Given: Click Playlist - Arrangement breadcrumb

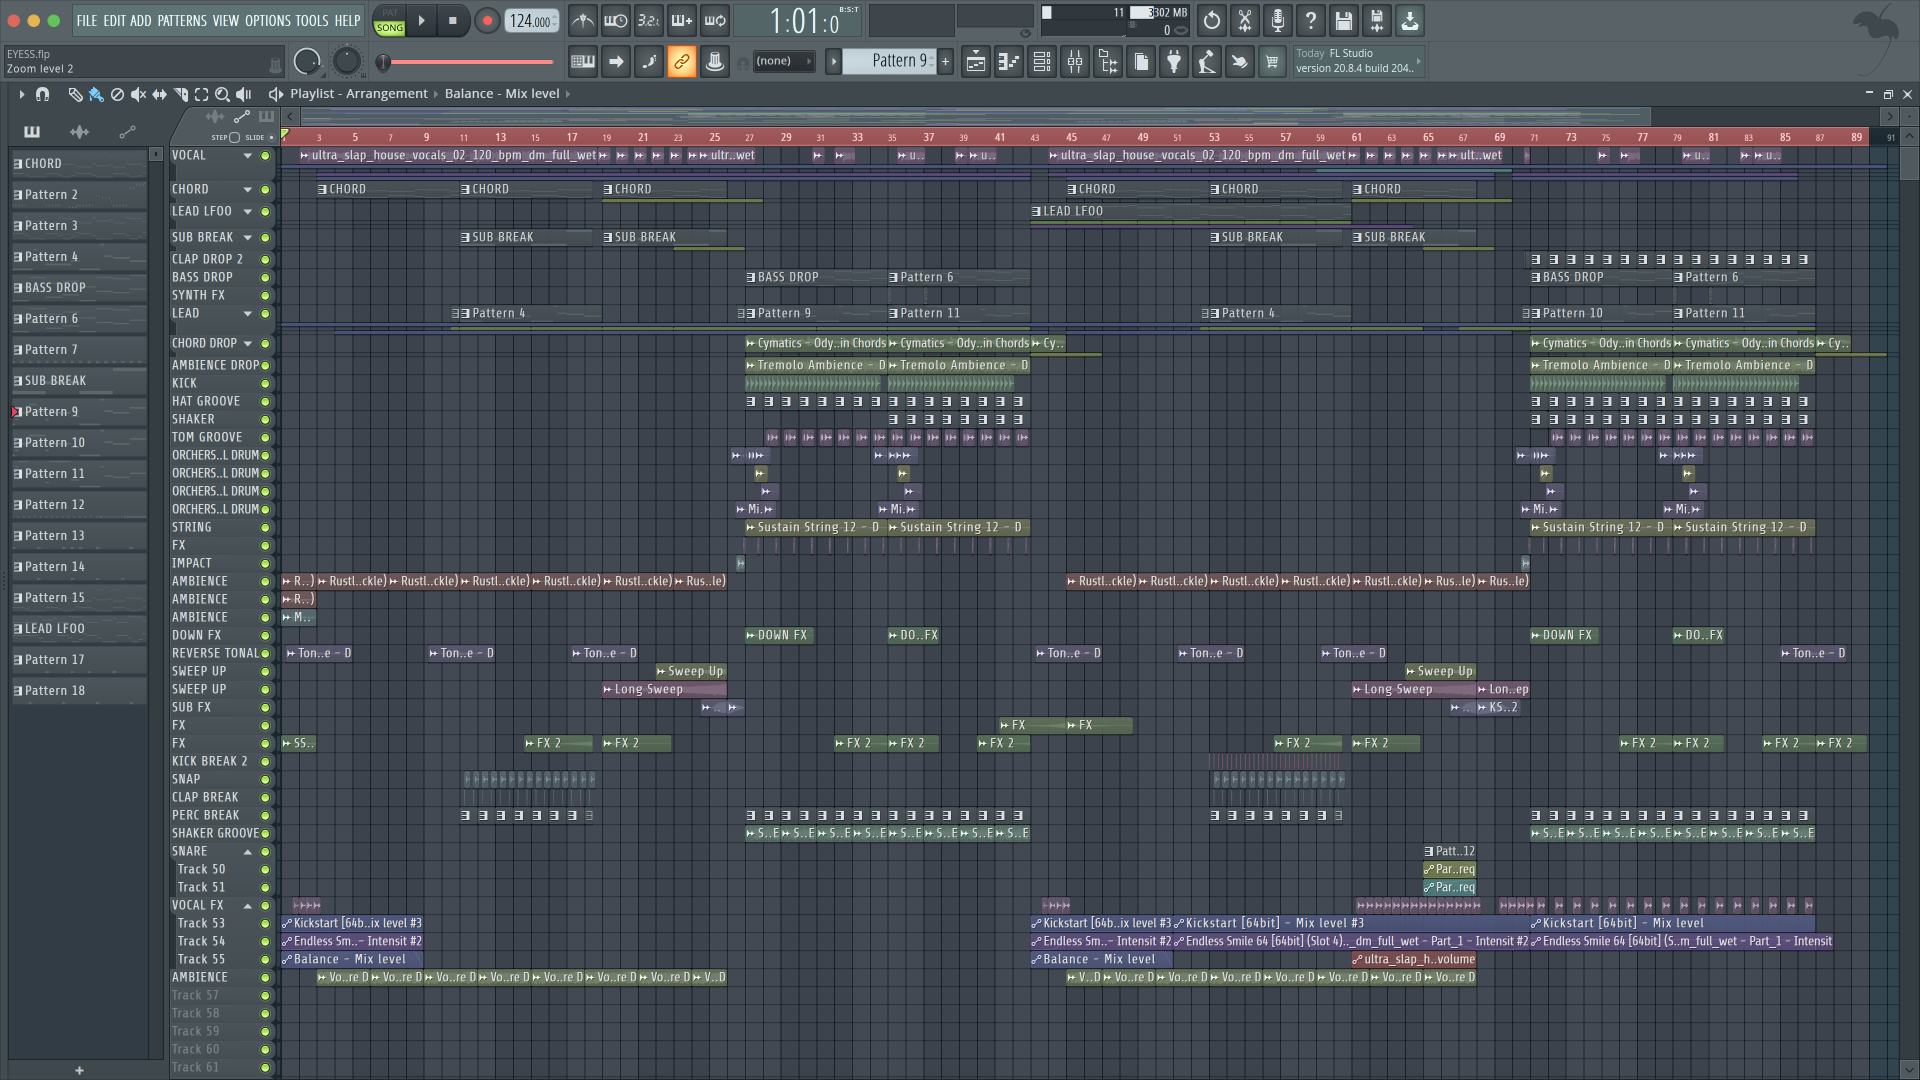Looking at the screenshot, I should click(x=359, y=94).
